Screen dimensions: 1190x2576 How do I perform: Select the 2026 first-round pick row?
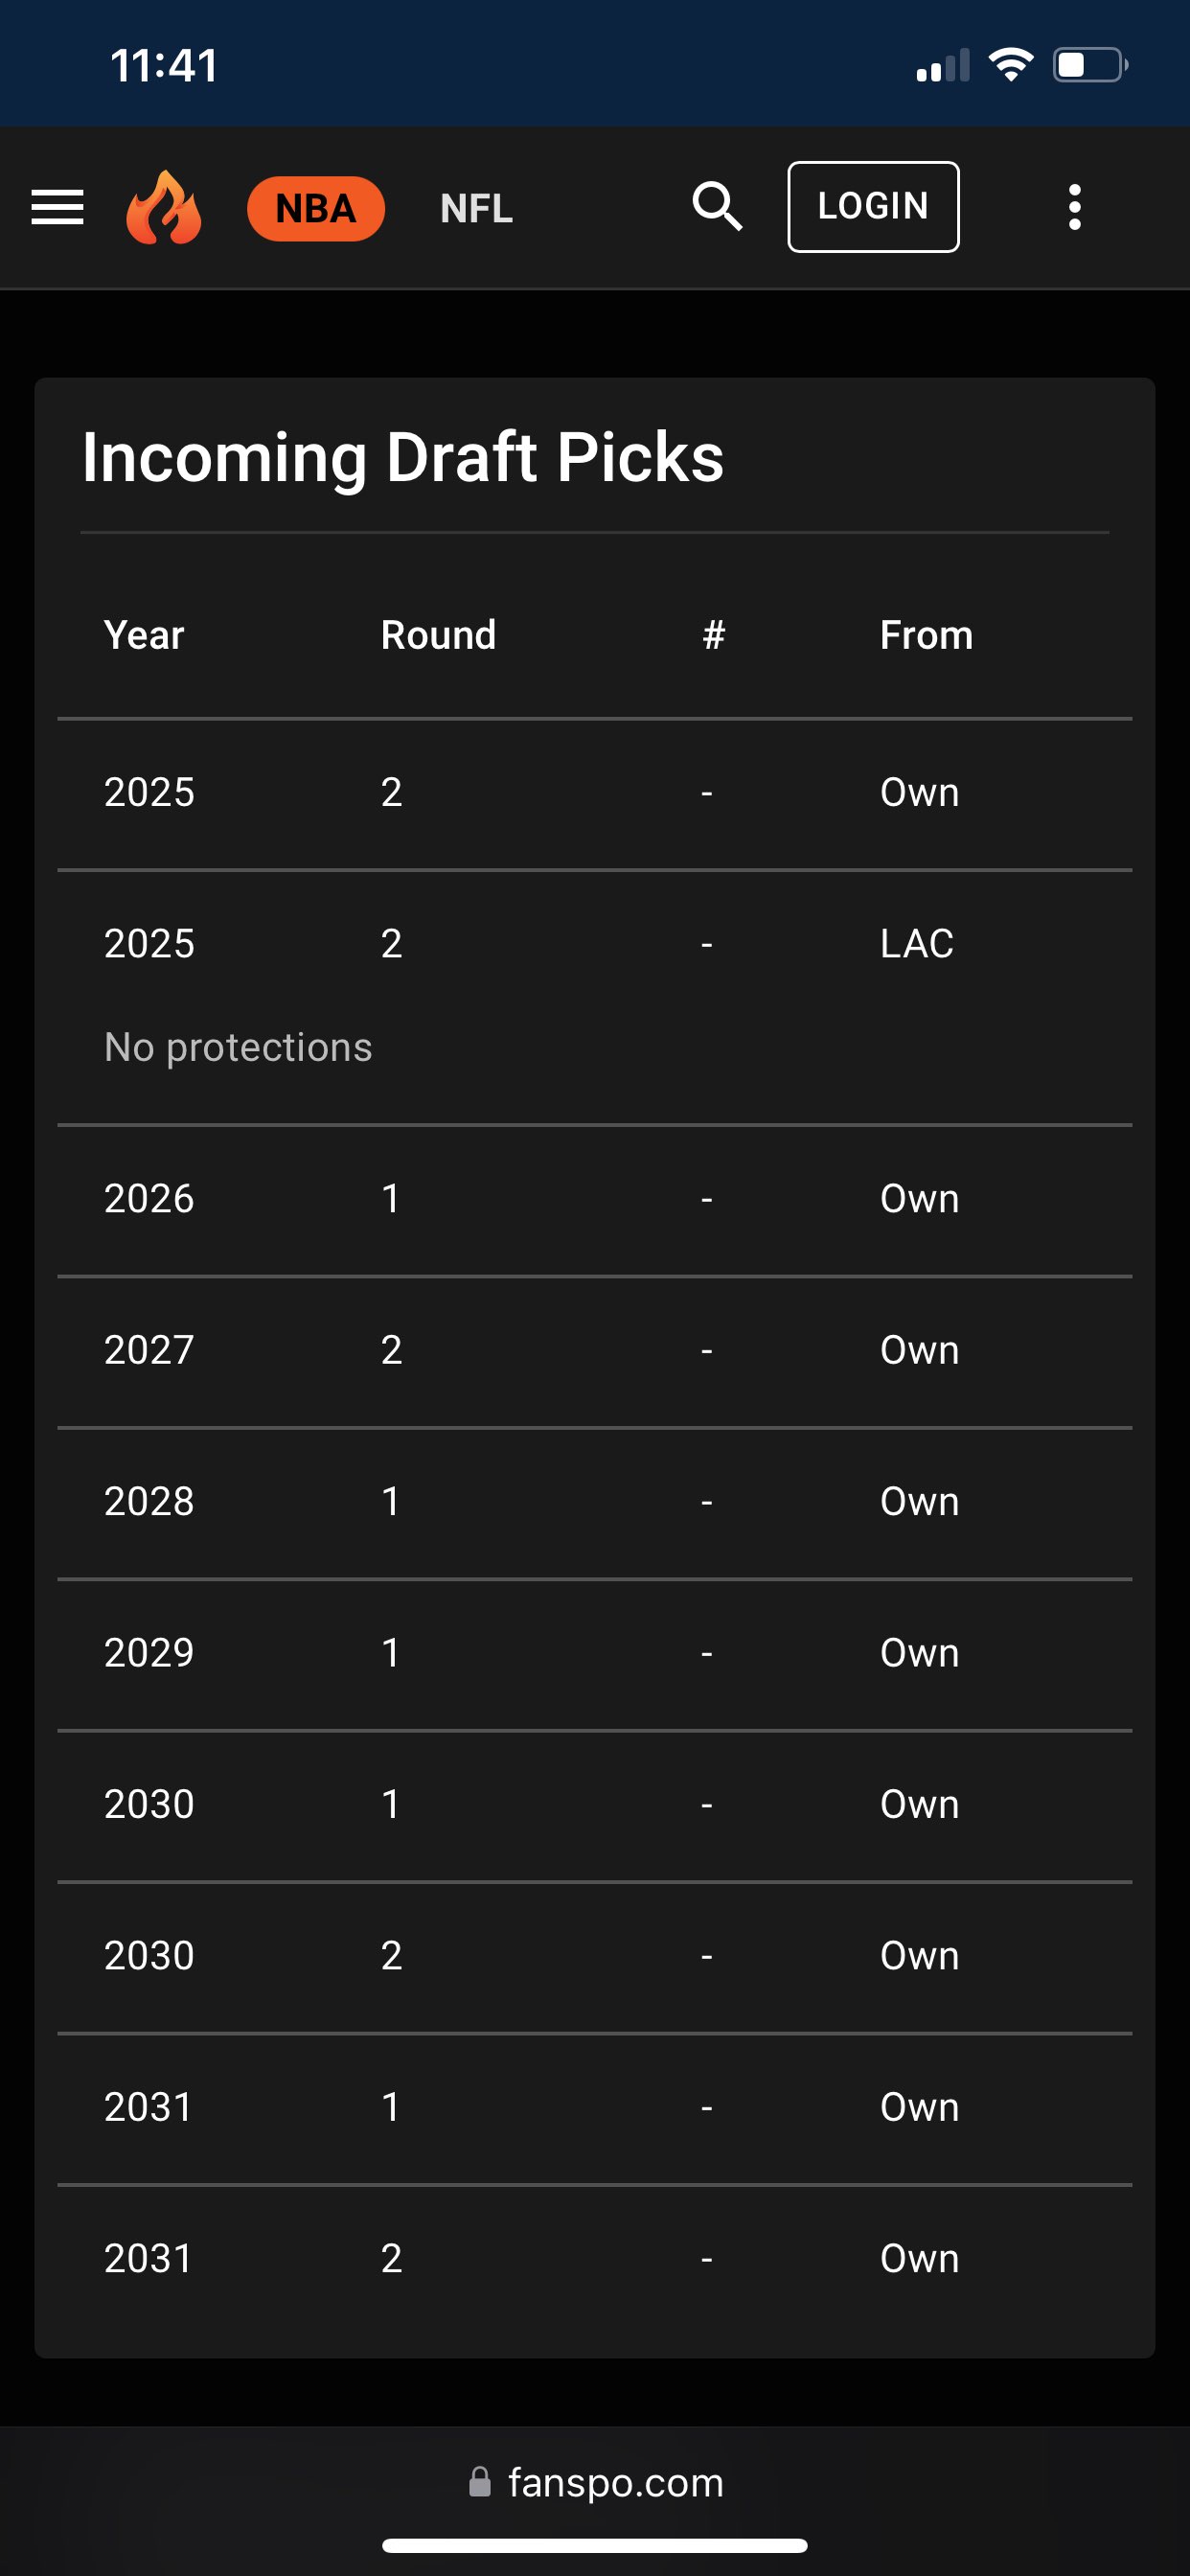(x=595, y=1199)
